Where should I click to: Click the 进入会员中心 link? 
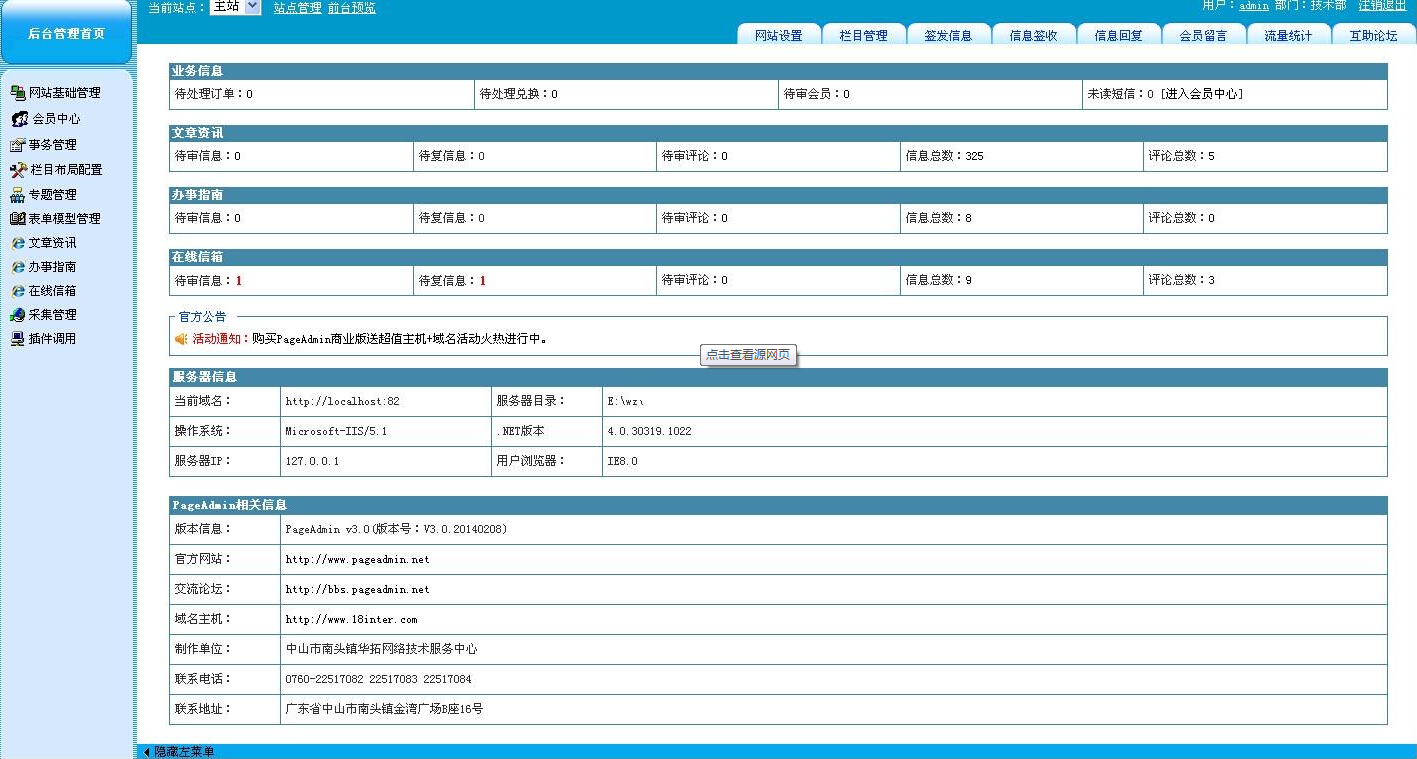1202,94
